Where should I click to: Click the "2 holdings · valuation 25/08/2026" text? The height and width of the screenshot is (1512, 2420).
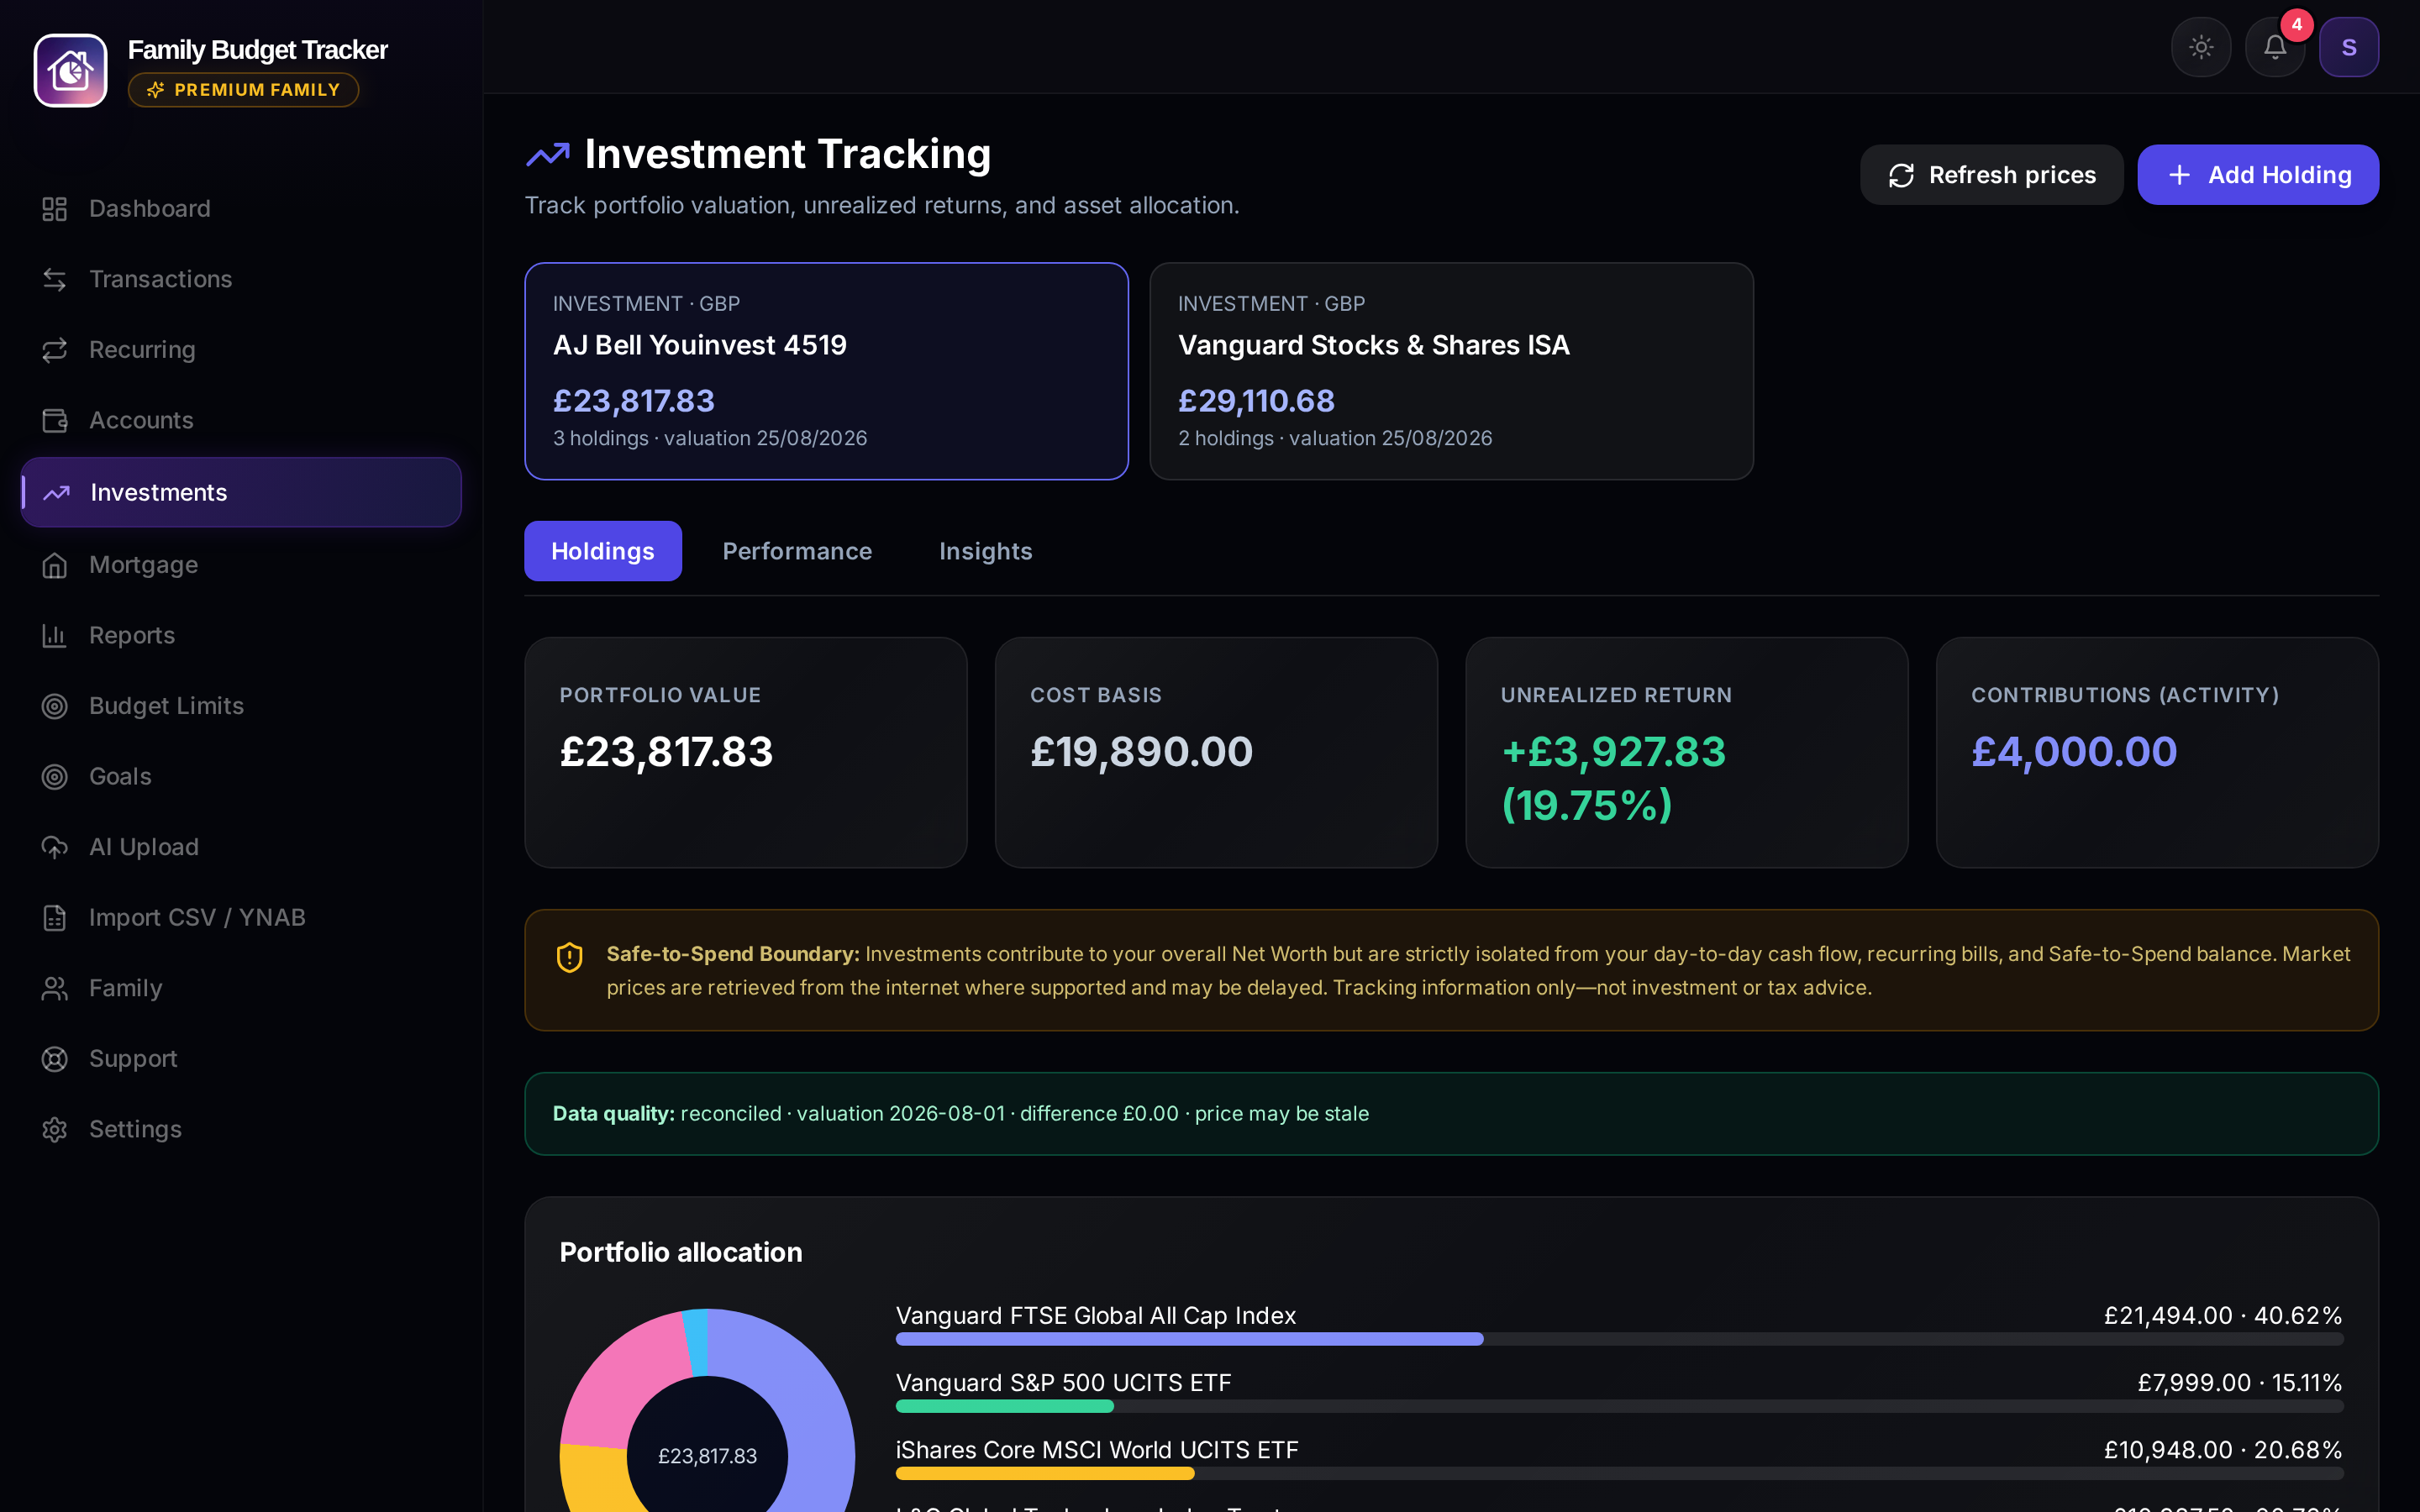point(1335,438)
